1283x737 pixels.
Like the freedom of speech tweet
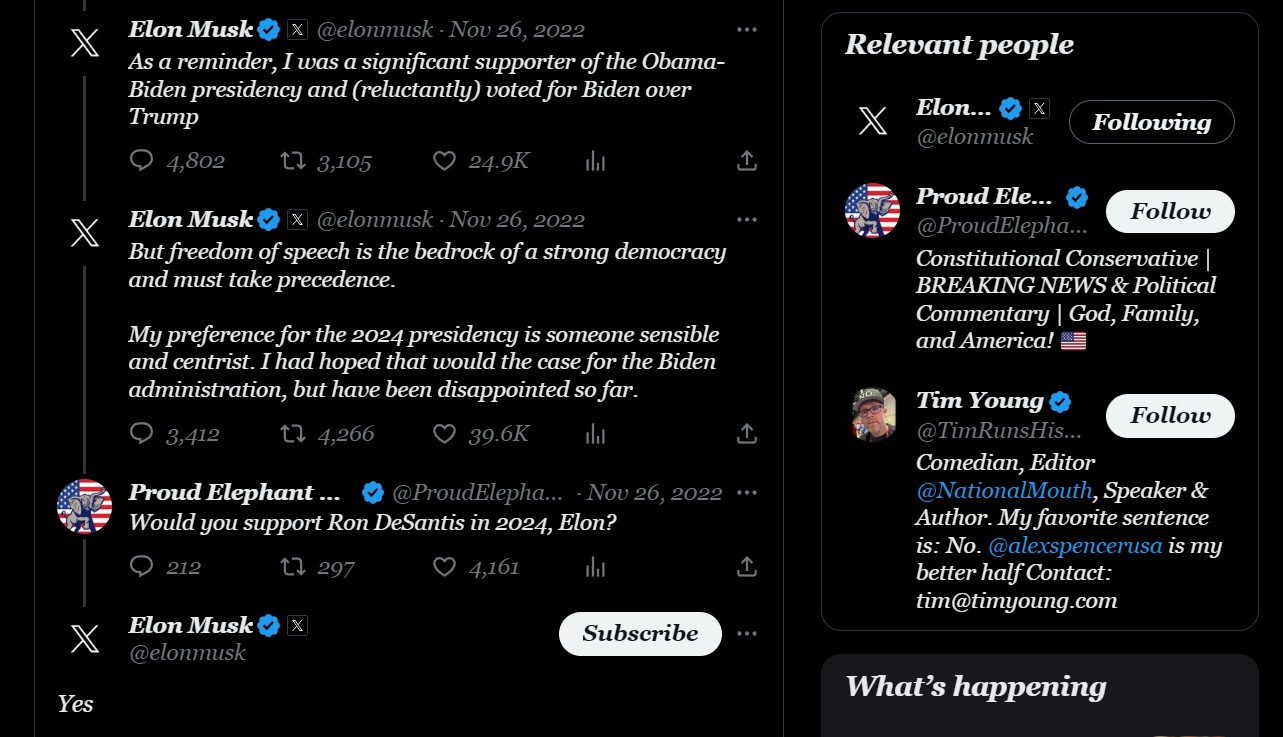point(444,433)
